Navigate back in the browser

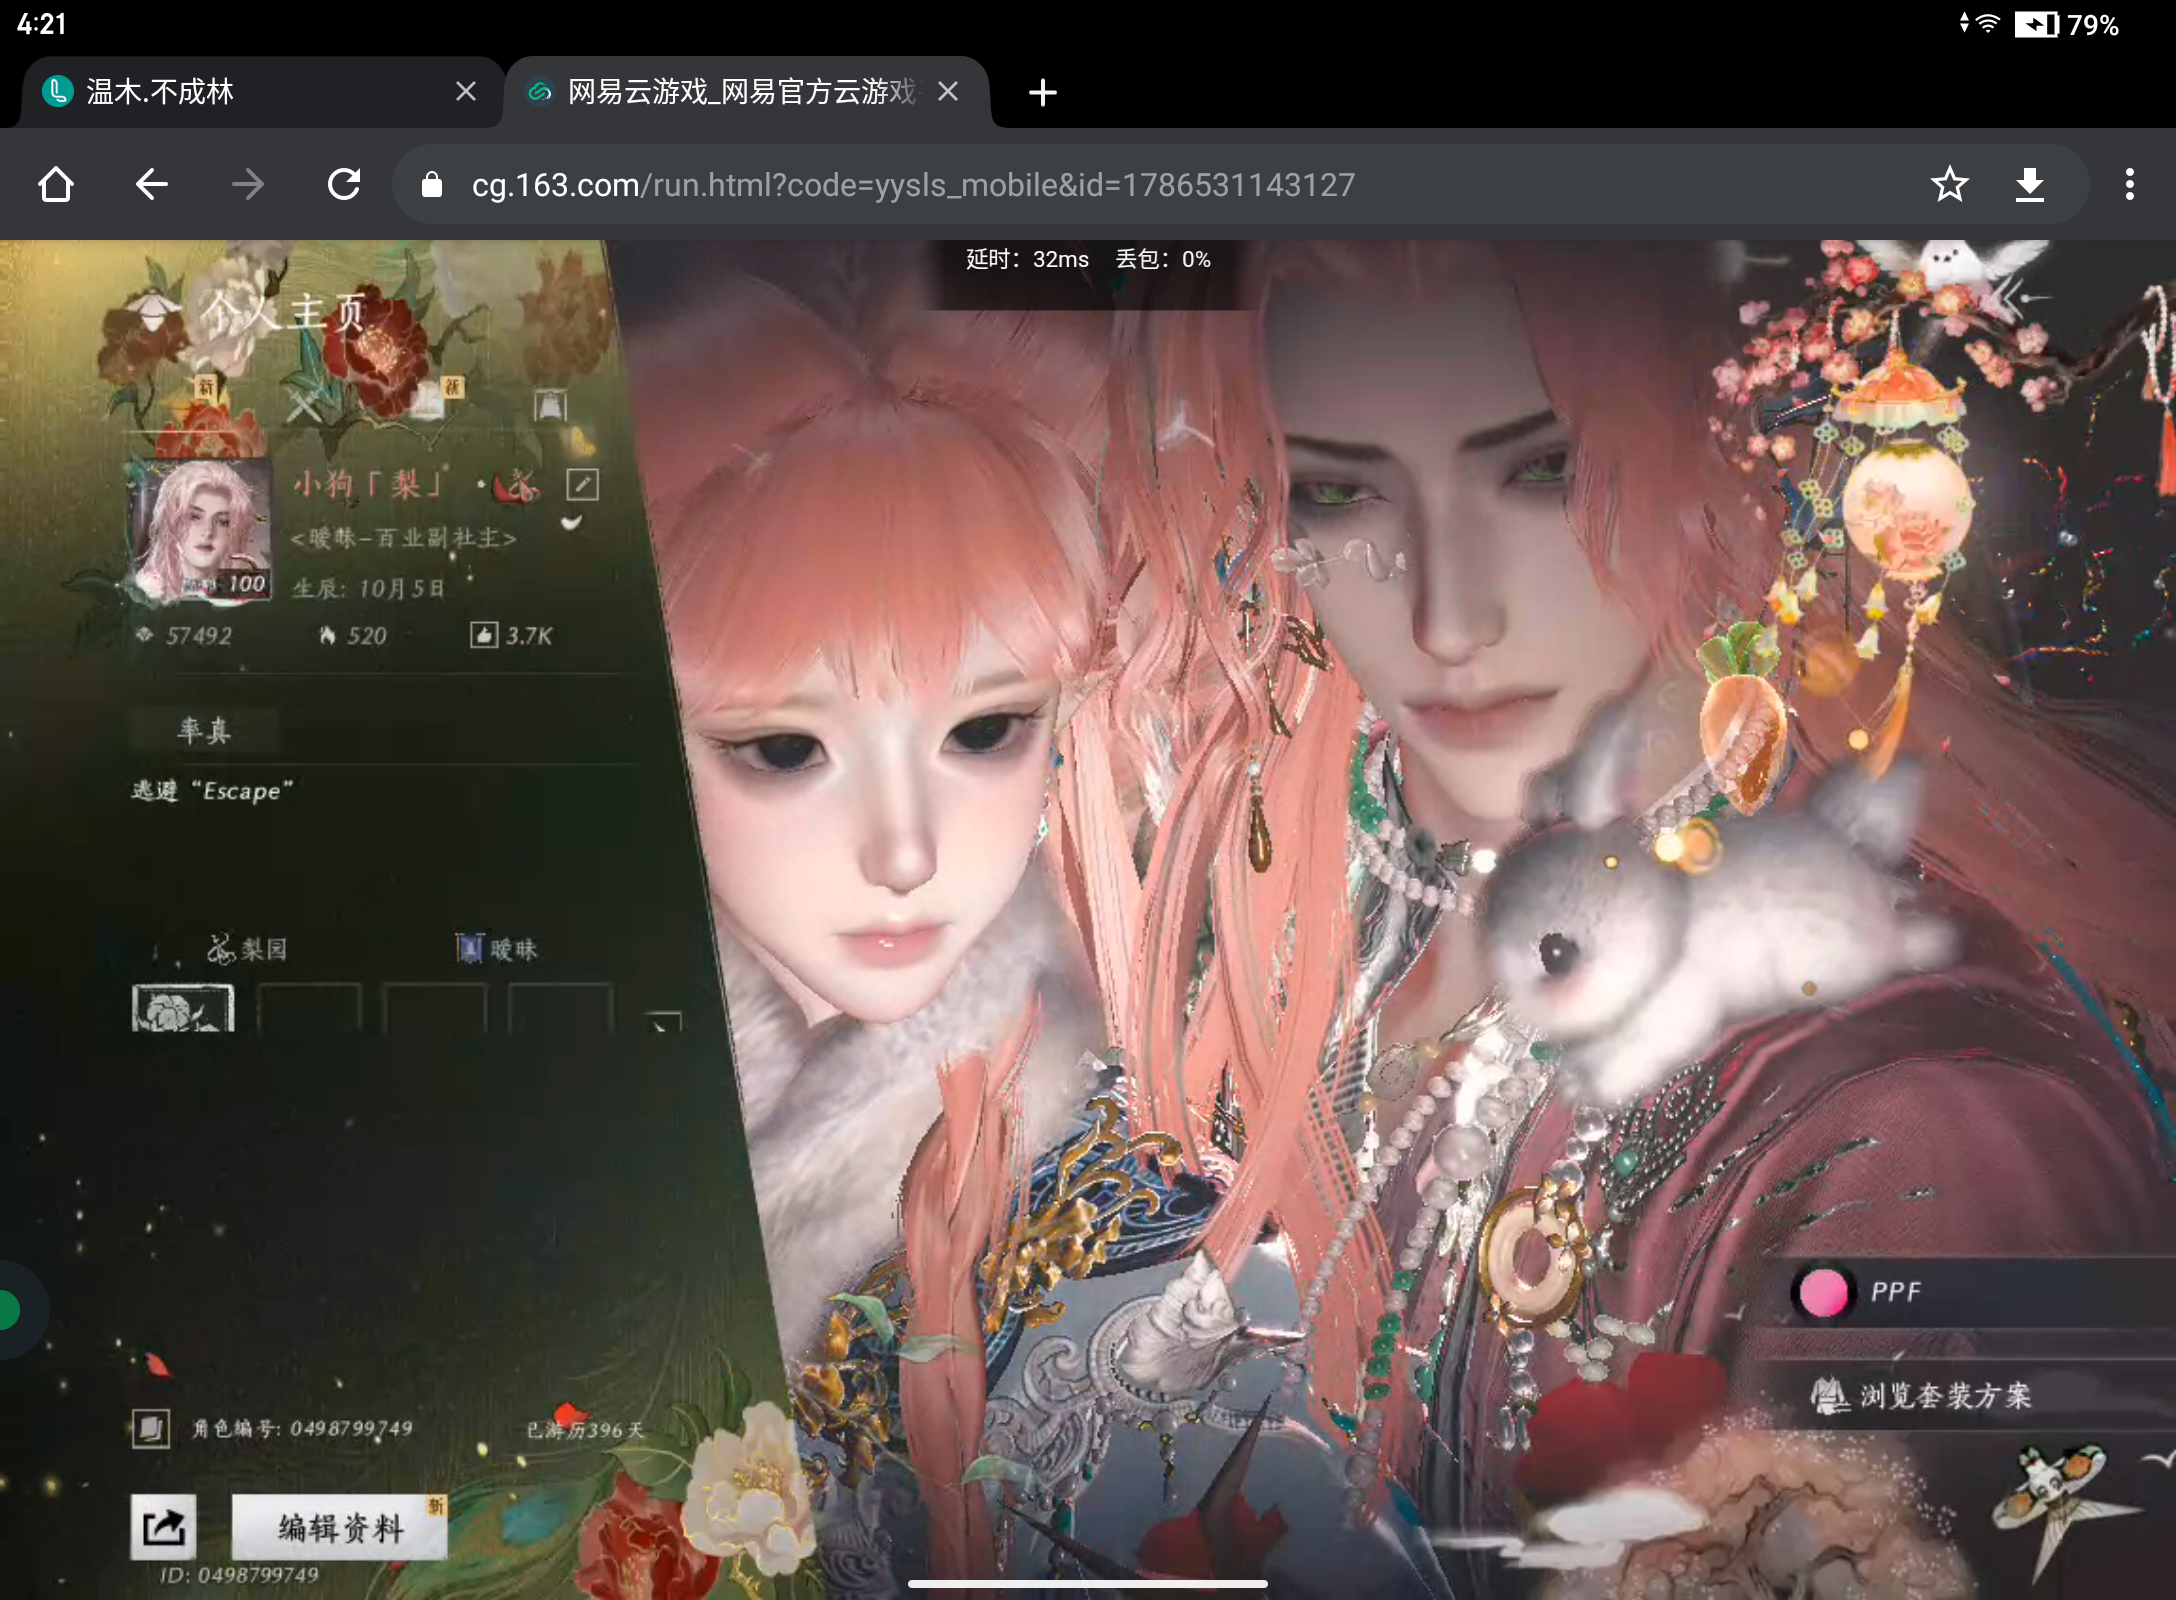[x=152, y=185]
